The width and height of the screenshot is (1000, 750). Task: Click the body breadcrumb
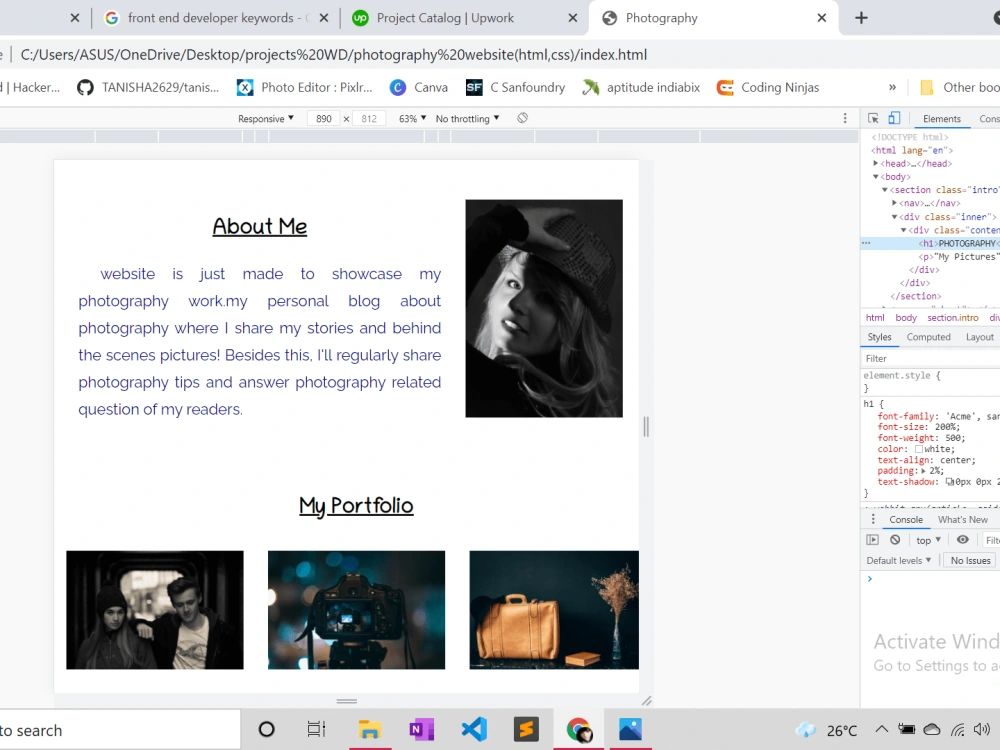click(906, 318)
